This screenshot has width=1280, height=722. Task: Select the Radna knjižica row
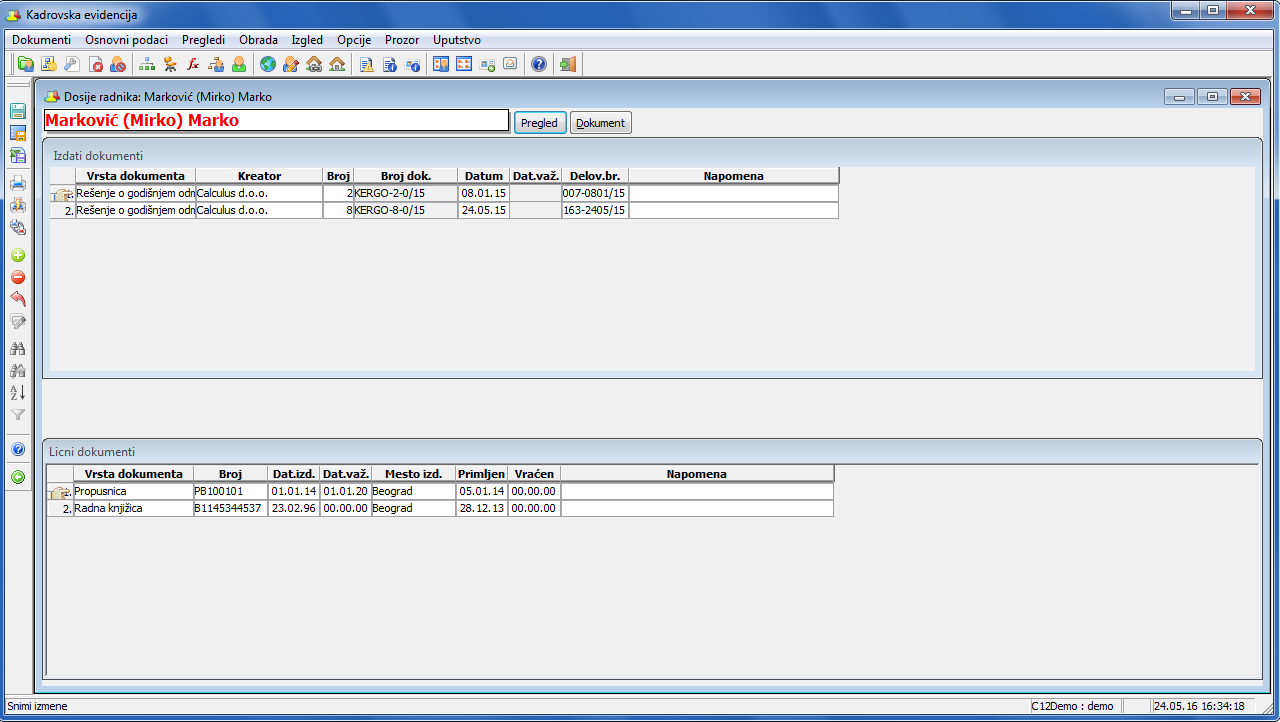click(x=440, y=508)
